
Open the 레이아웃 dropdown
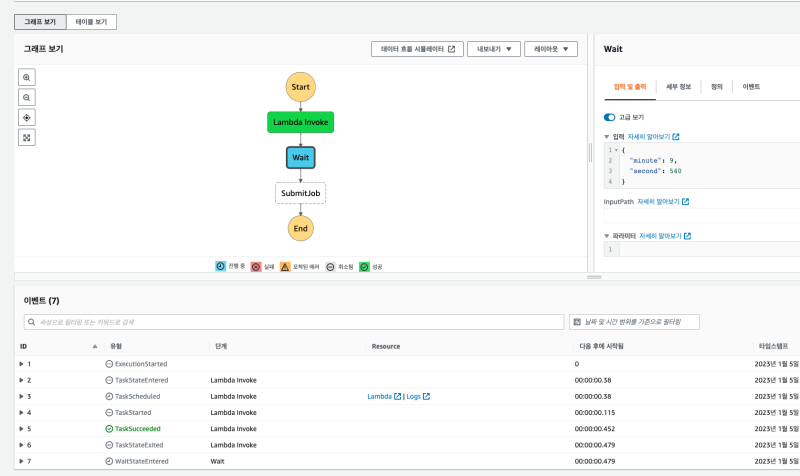click(550, 49)
